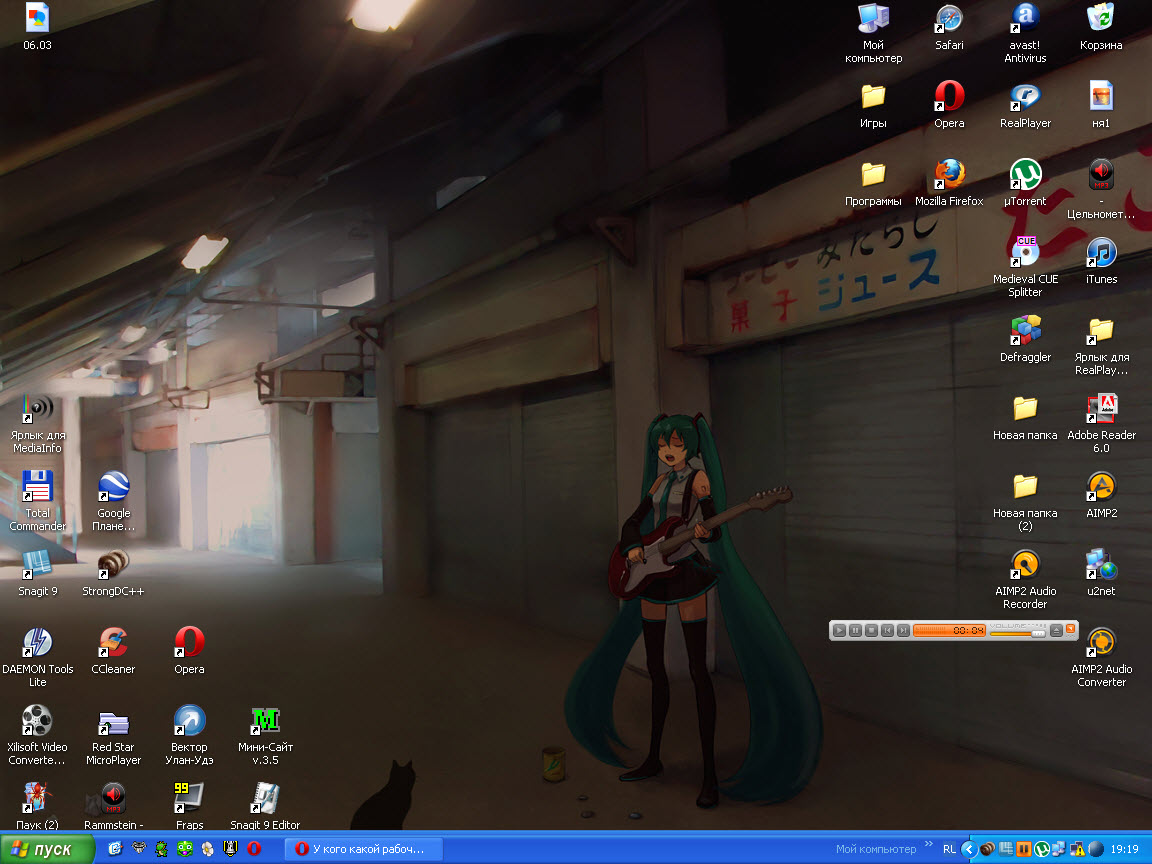Open the RL language indicator in taskbar
The height and width of the screenshot is (864, 1152).
949,849
